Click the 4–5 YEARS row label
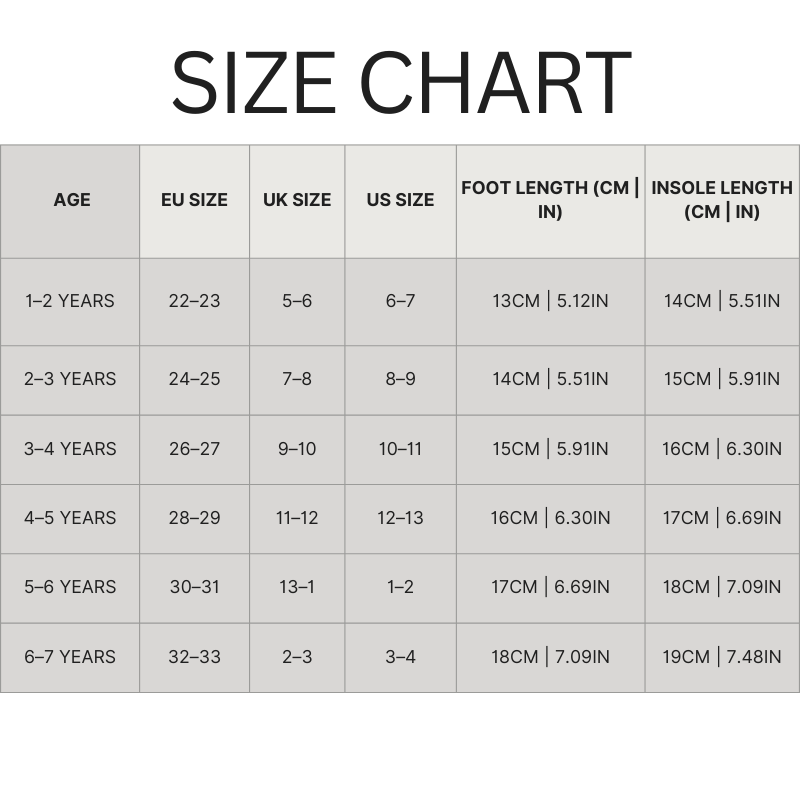The width and height of the screenshot is (800, 800). click(x=70, y=518)
